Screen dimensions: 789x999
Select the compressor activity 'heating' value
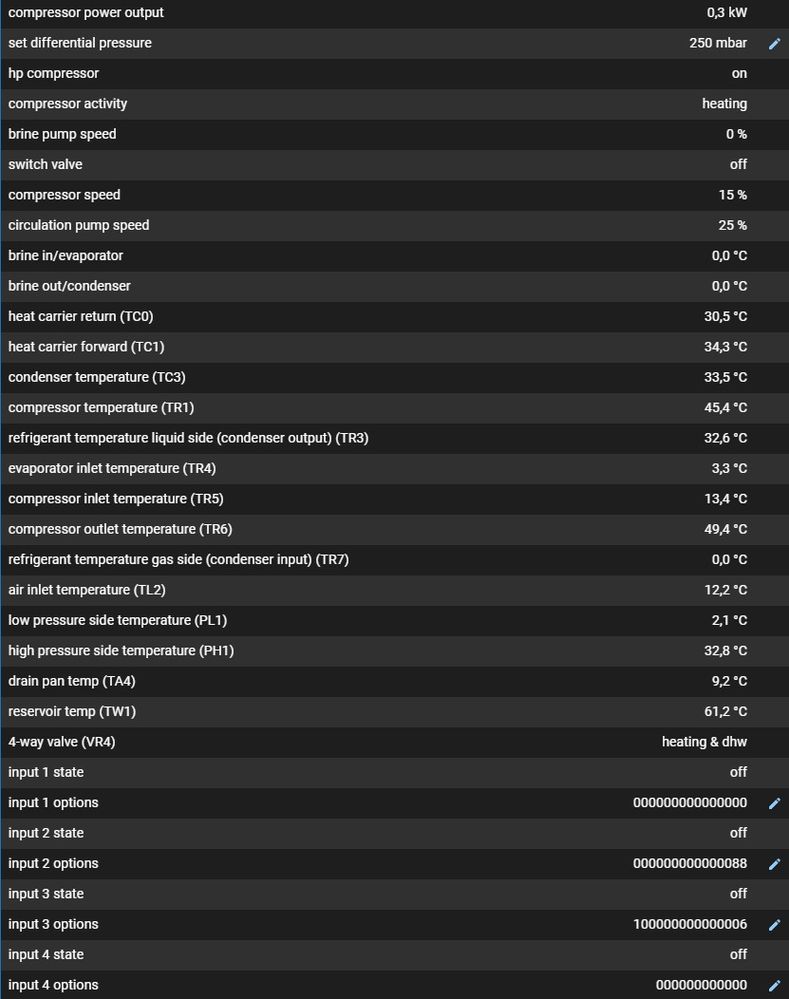(x=724, y=104)
